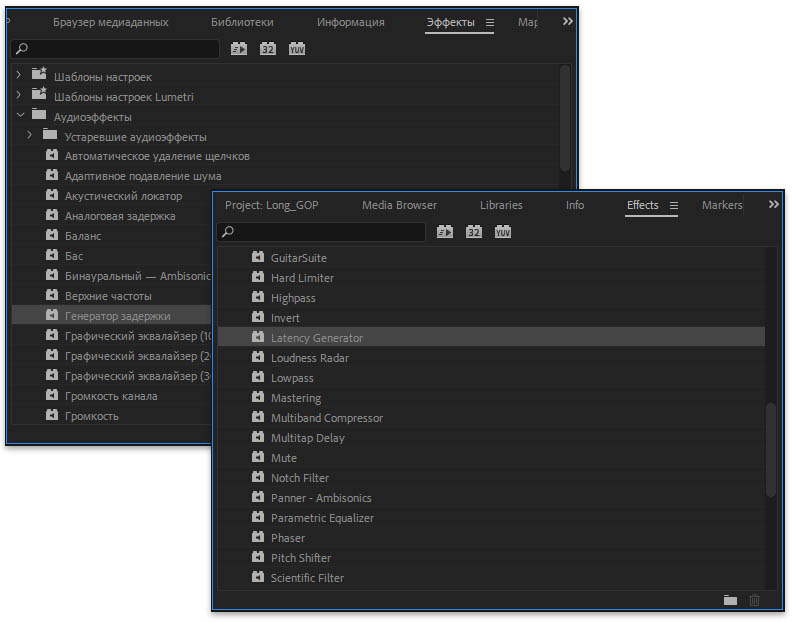Image resolution: width=792 pixels, height=622 pixels.
Task: Show hidden tabs via English panel overflow chevrons
Action: [773, 204]
